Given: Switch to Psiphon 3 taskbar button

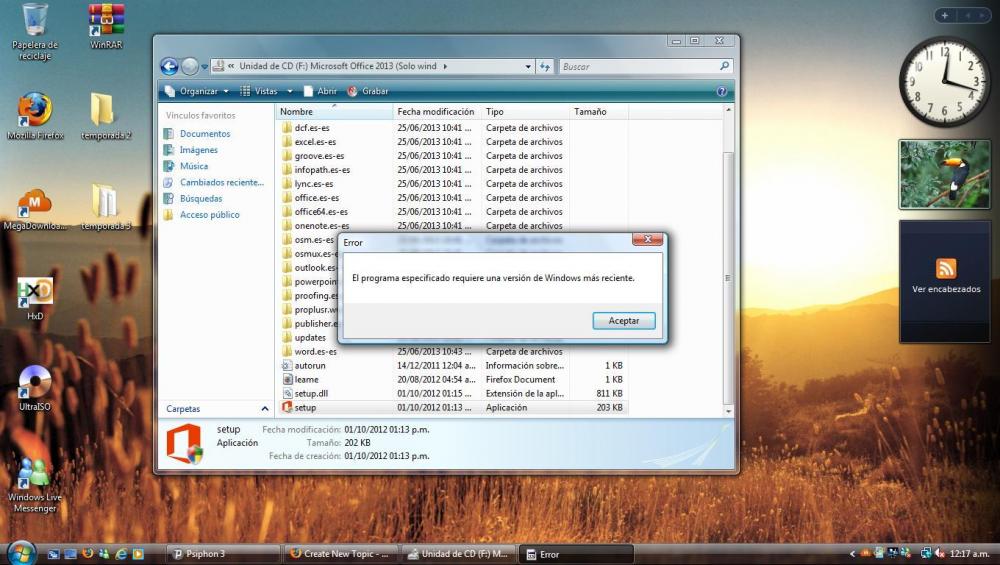Looking at the screenshot, I should [x=223, y=554].
